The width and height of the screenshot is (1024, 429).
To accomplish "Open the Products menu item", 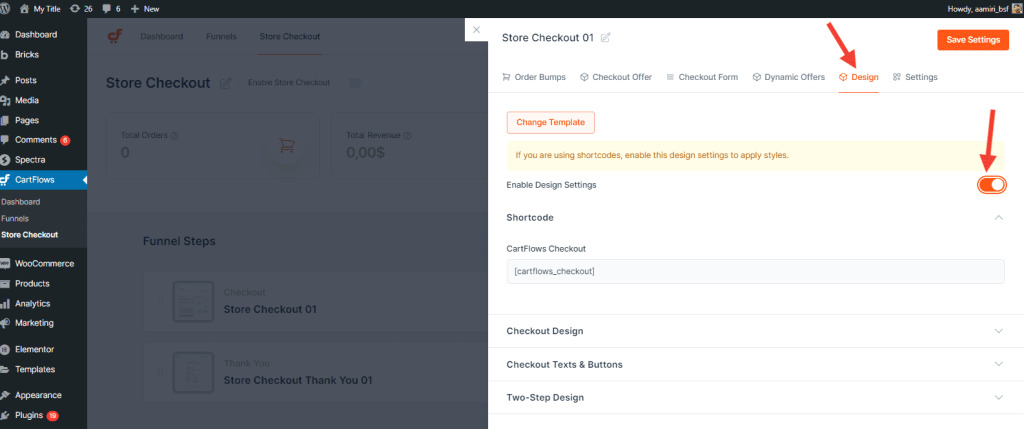I will (33, 283).
